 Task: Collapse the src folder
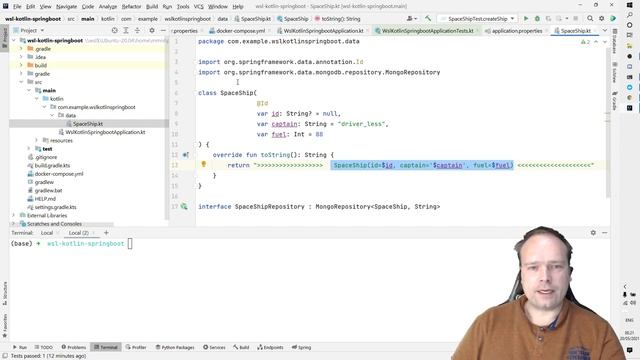(x=21, y=82)
